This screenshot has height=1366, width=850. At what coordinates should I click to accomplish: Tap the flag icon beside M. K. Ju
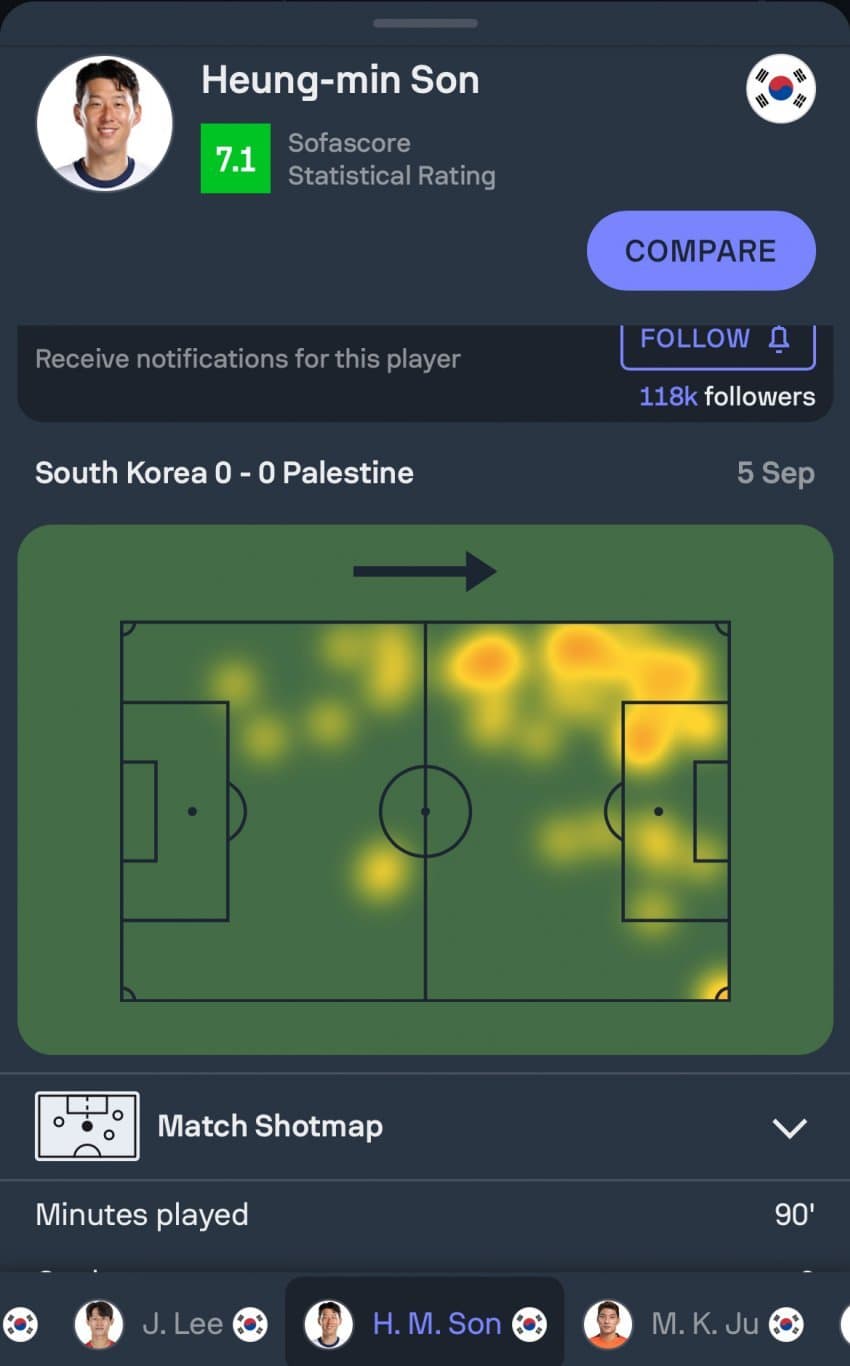pyautogui.click(x=786, y=1324)
